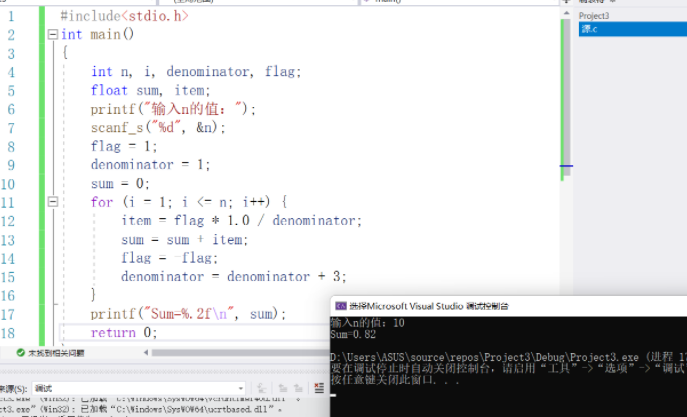Click the printf("输入n的值：") line
This screenshot has height=417, width=687.
pyautogui.click(x=173, y=109)
